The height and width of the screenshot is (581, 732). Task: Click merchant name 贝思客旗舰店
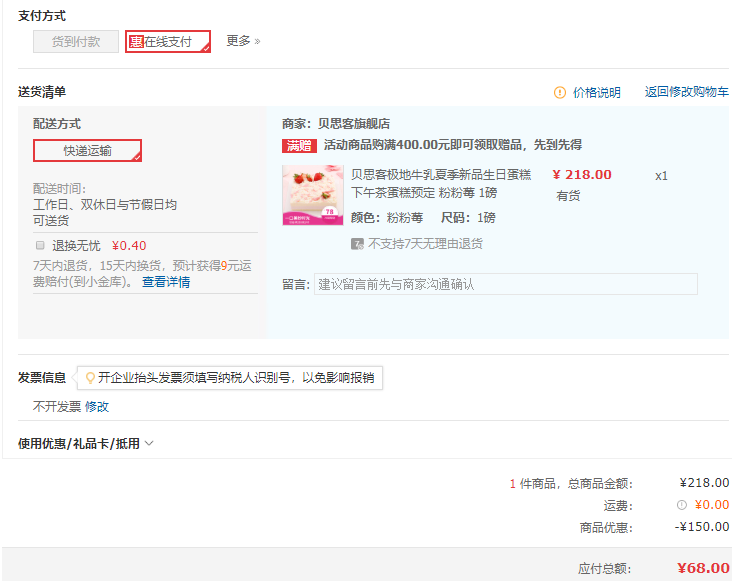click(x=354, y=124)
